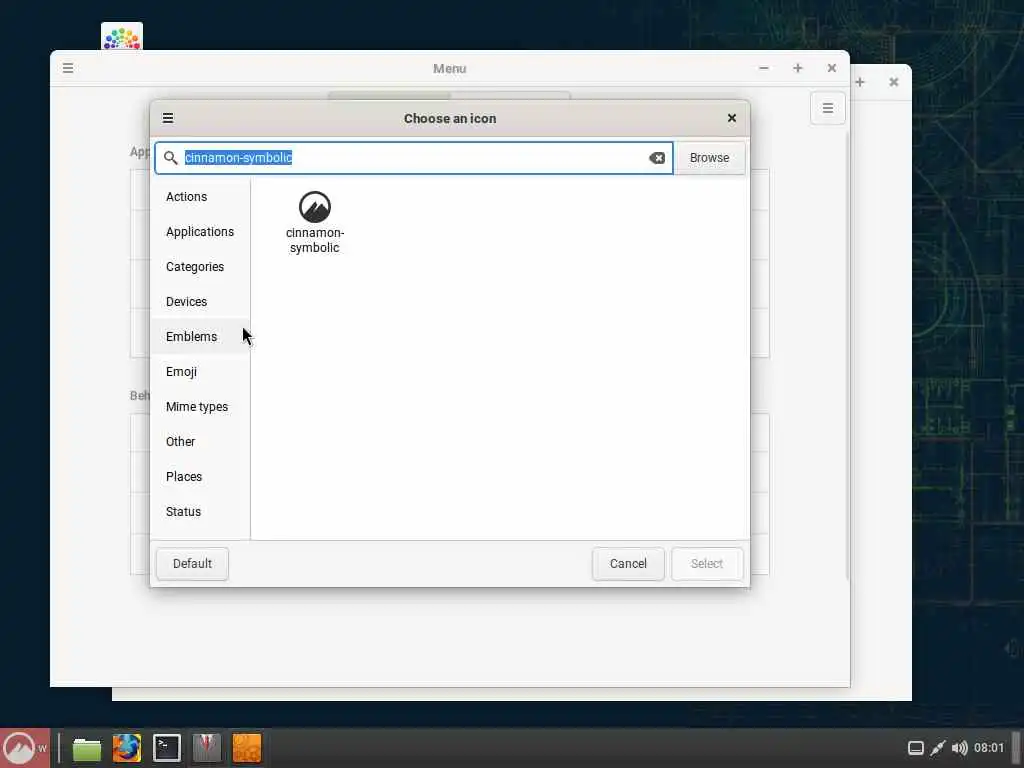Clear the icon search field
The width and height of the screenshot is (1024, 768).
(656, 158)
